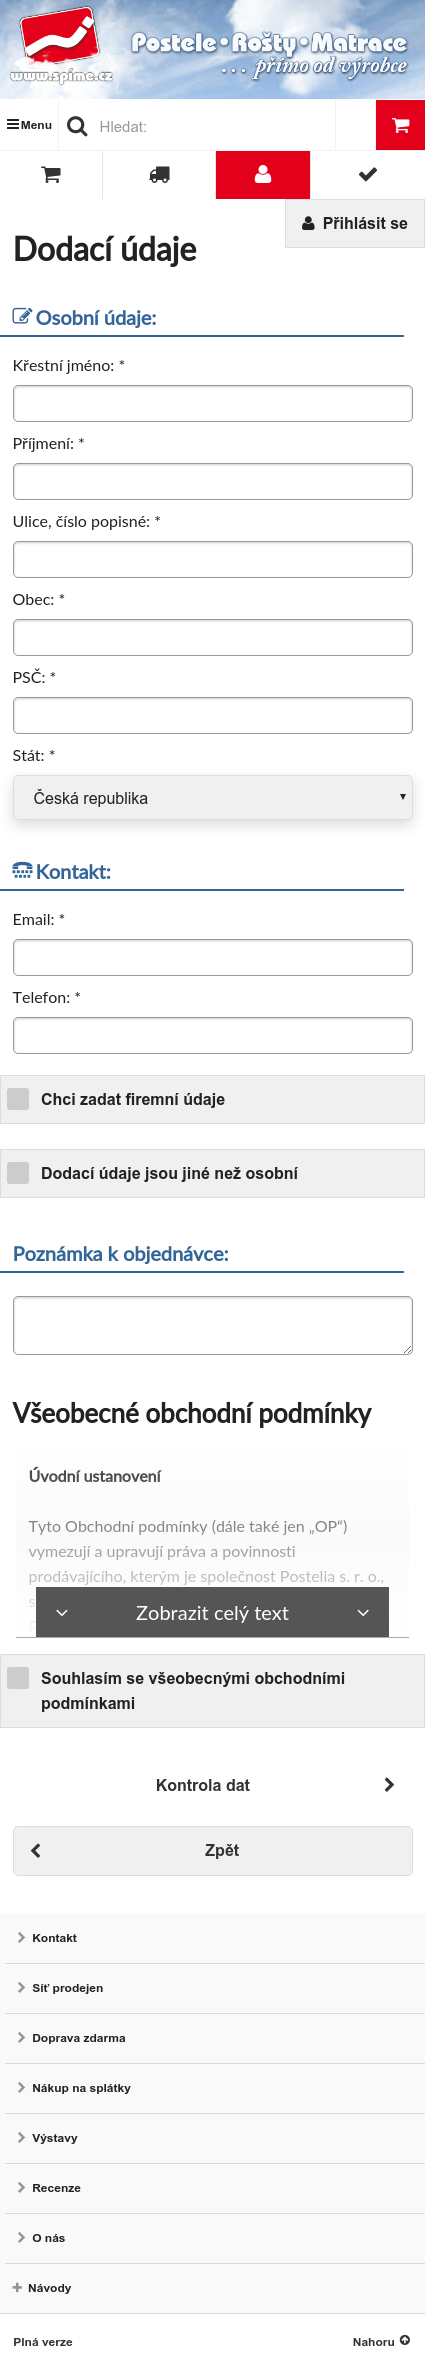Click the search magnifier icon

pos(77,126)
